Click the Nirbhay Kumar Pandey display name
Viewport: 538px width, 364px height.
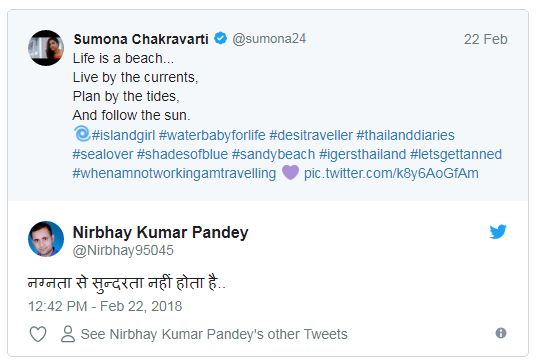coord(161,232)
